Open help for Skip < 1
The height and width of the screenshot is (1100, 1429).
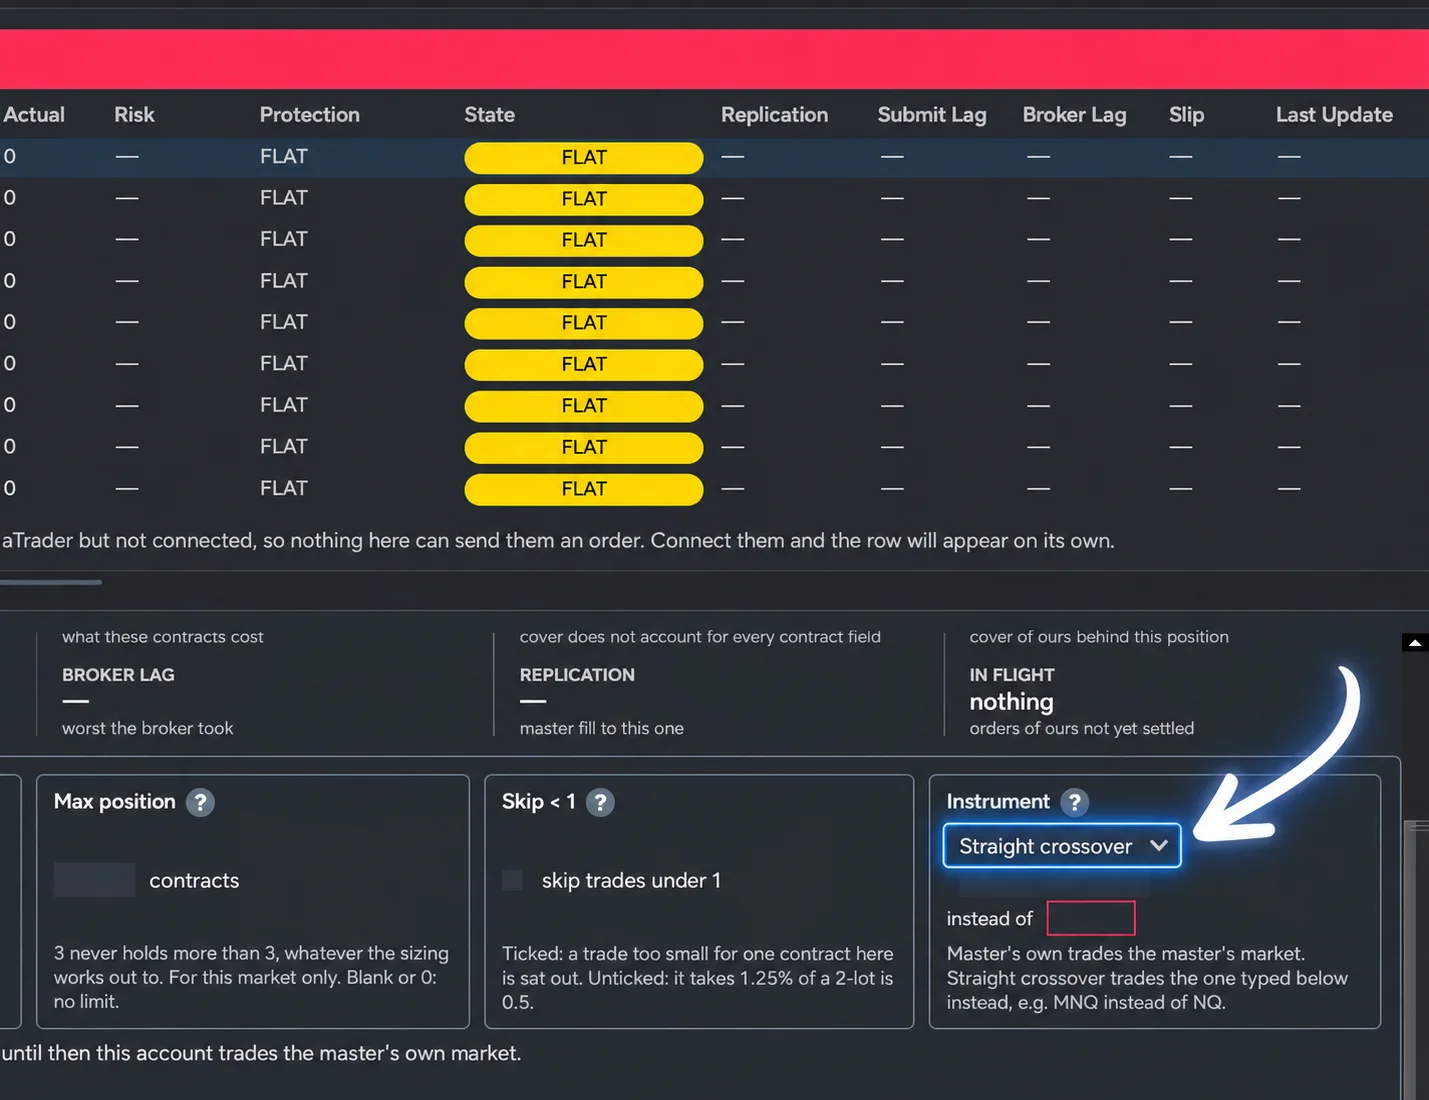[x=600, y=802]
